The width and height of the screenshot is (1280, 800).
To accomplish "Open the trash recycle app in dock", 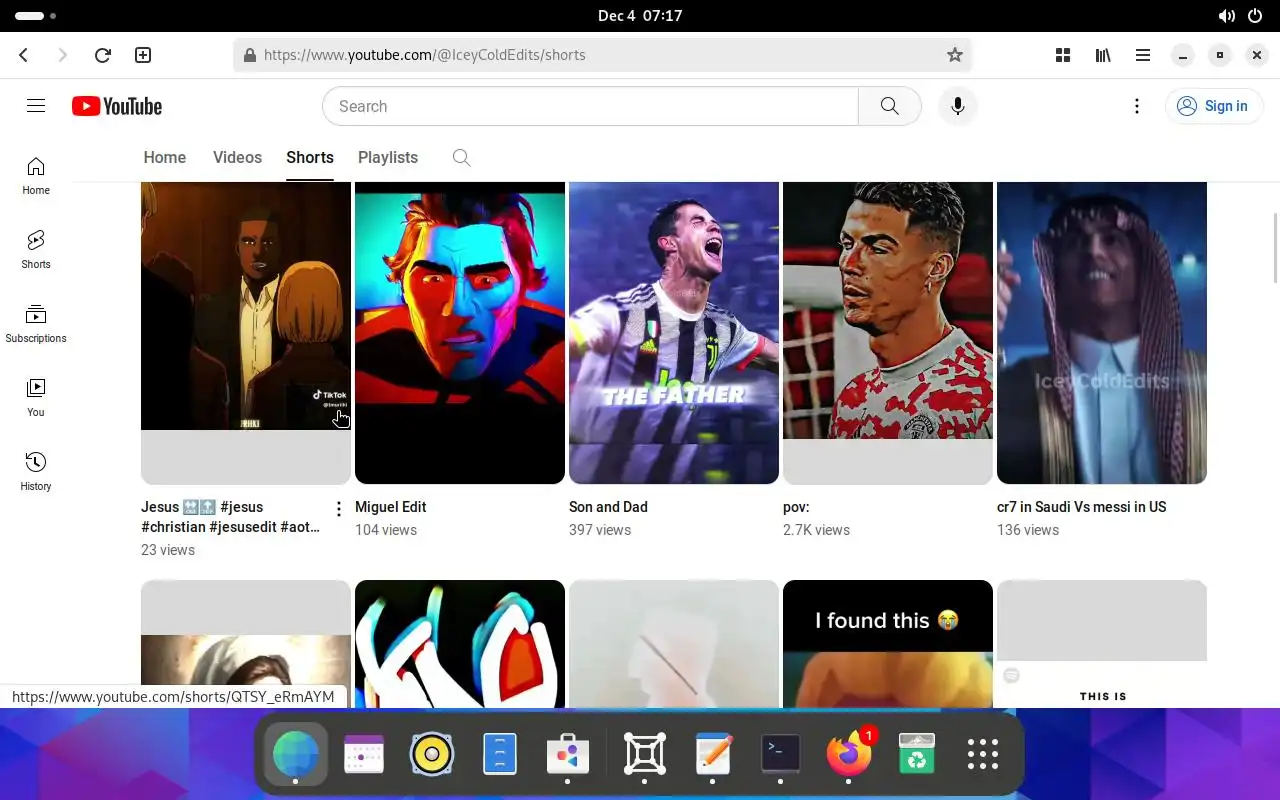I will coord(916,754).
